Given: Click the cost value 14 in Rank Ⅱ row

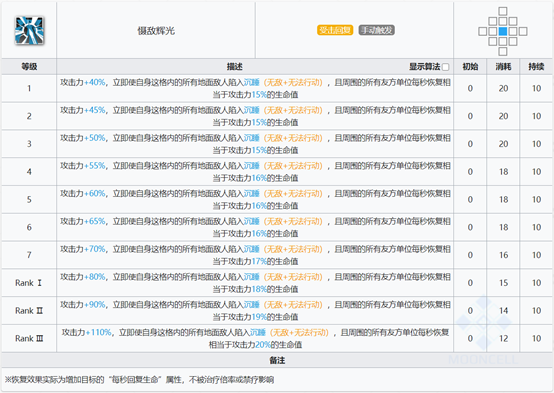Looking at the screenshot, I should 503,311.
